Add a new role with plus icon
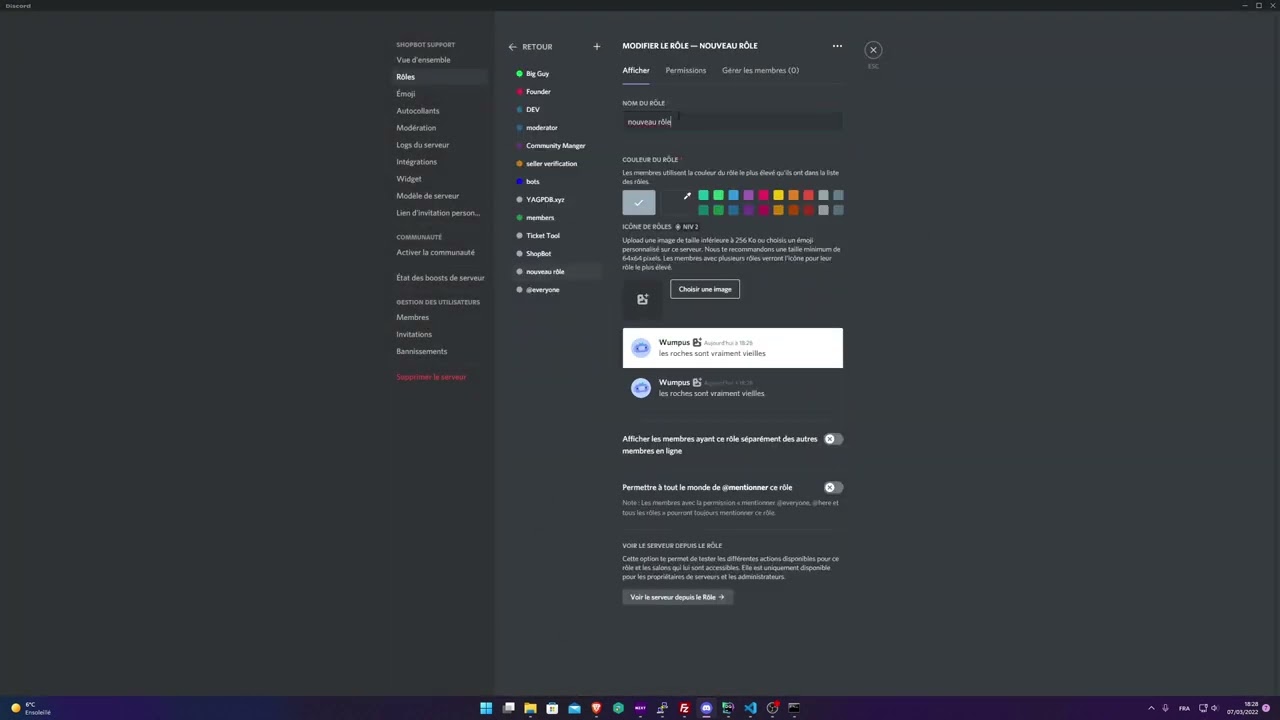Image resolution: width=1280 pixels, height=720 pixels. click(x=596, y=46)
